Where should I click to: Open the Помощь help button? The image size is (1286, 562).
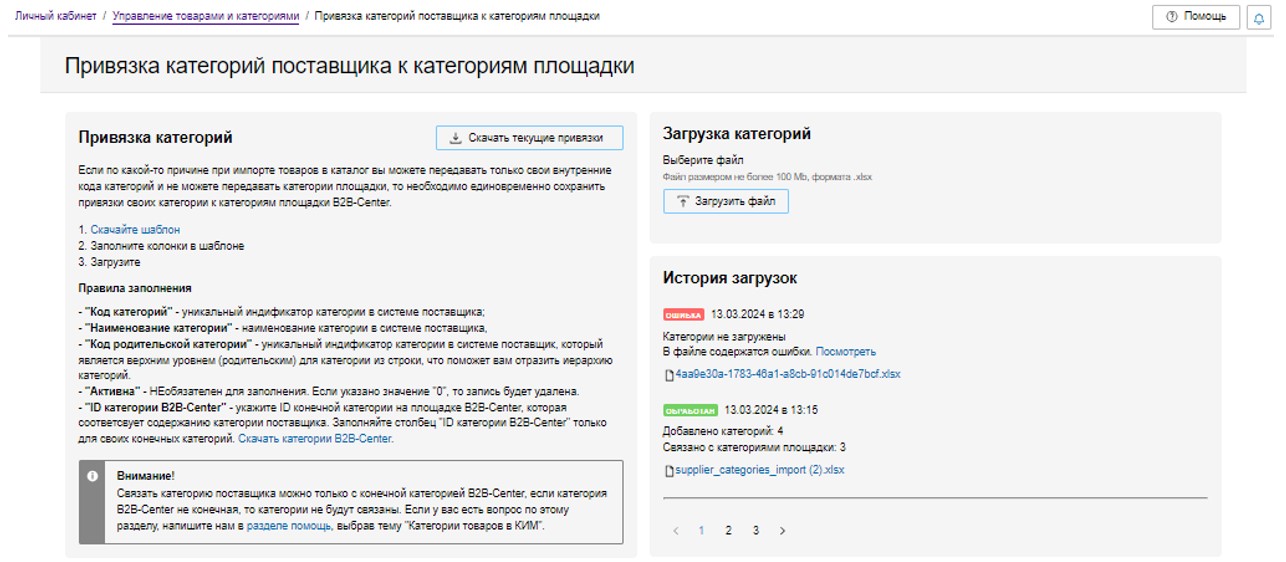(1196, 17)
